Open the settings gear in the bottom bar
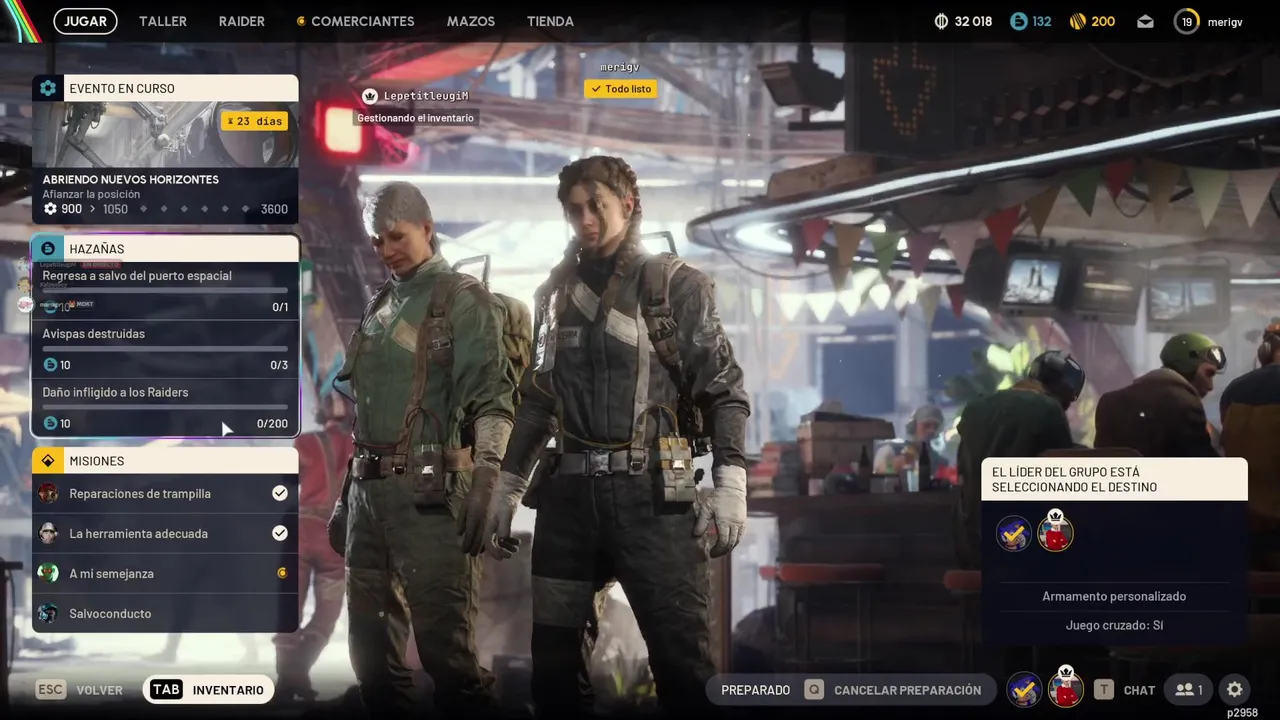This screenshot has height=720, width=1280. 1235,690
